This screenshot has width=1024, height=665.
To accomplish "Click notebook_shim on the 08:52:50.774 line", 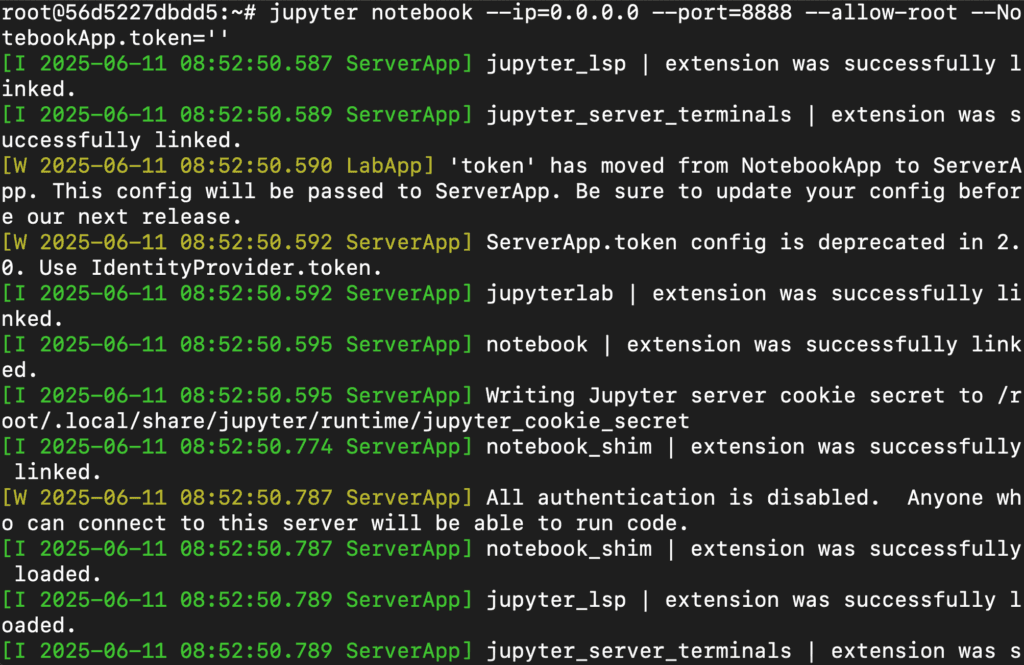I will click(569, 447).
